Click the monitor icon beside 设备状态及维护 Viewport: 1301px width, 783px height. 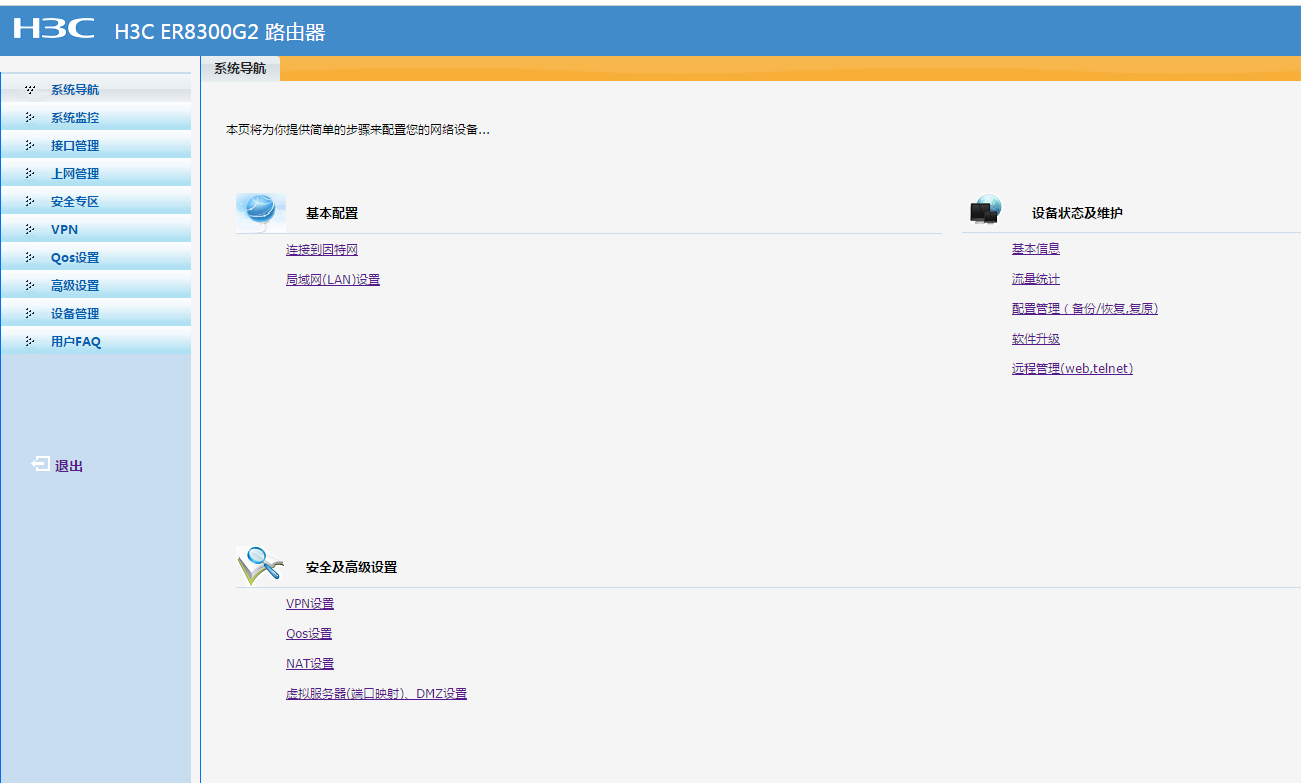tap(985, 210)
